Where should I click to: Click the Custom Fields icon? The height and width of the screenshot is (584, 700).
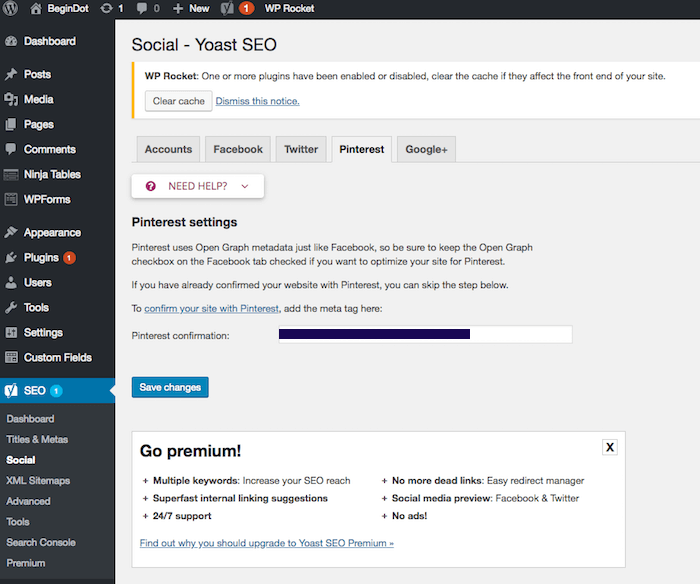pos(11,358)
